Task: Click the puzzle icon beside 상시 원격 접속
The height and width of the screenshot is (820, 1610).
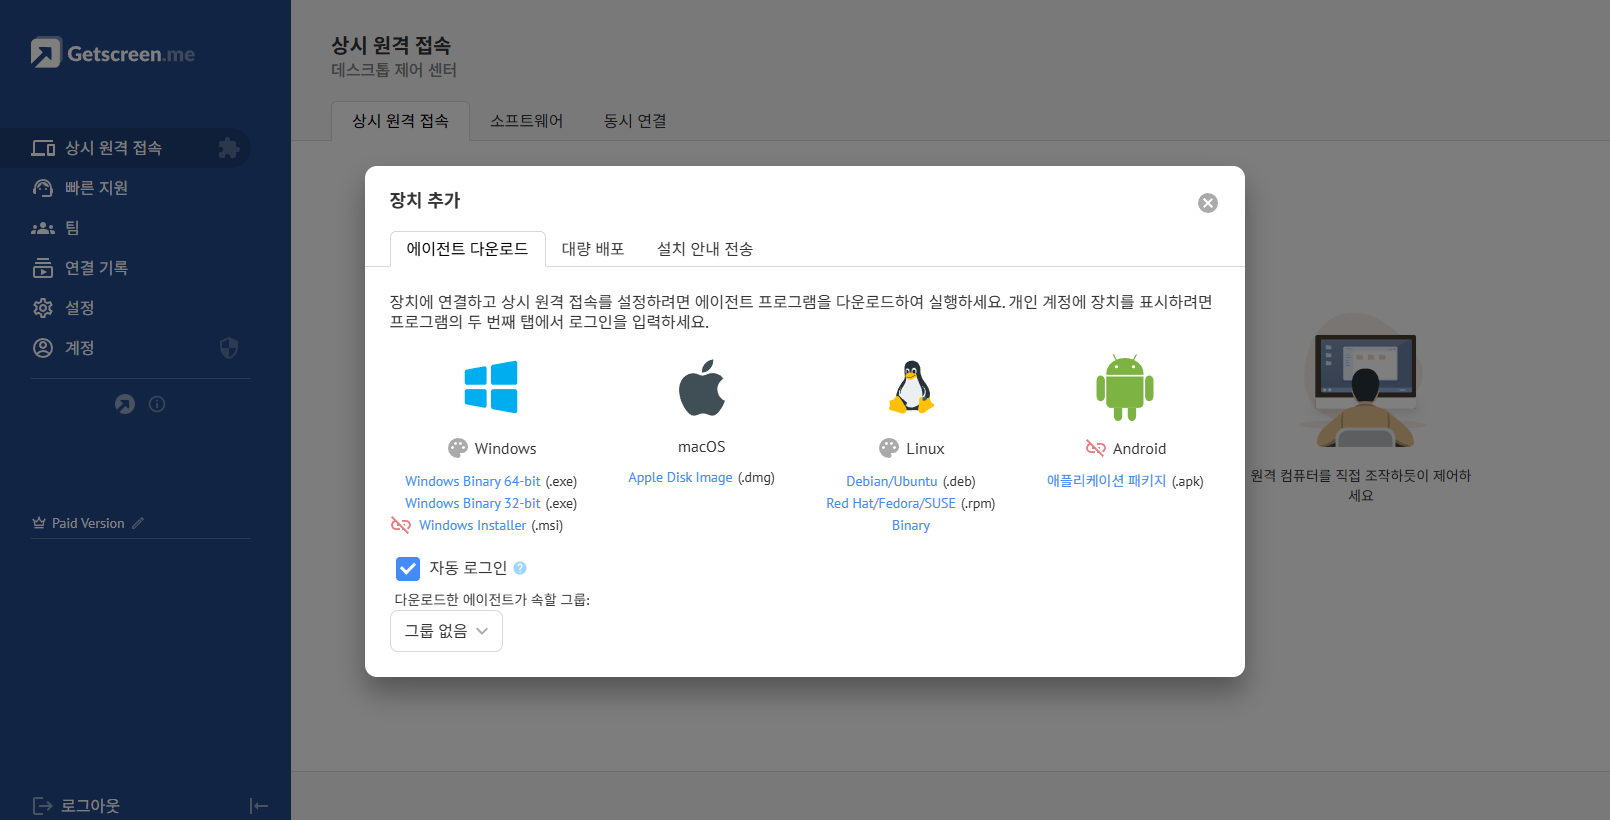Action: click(229, 148)
